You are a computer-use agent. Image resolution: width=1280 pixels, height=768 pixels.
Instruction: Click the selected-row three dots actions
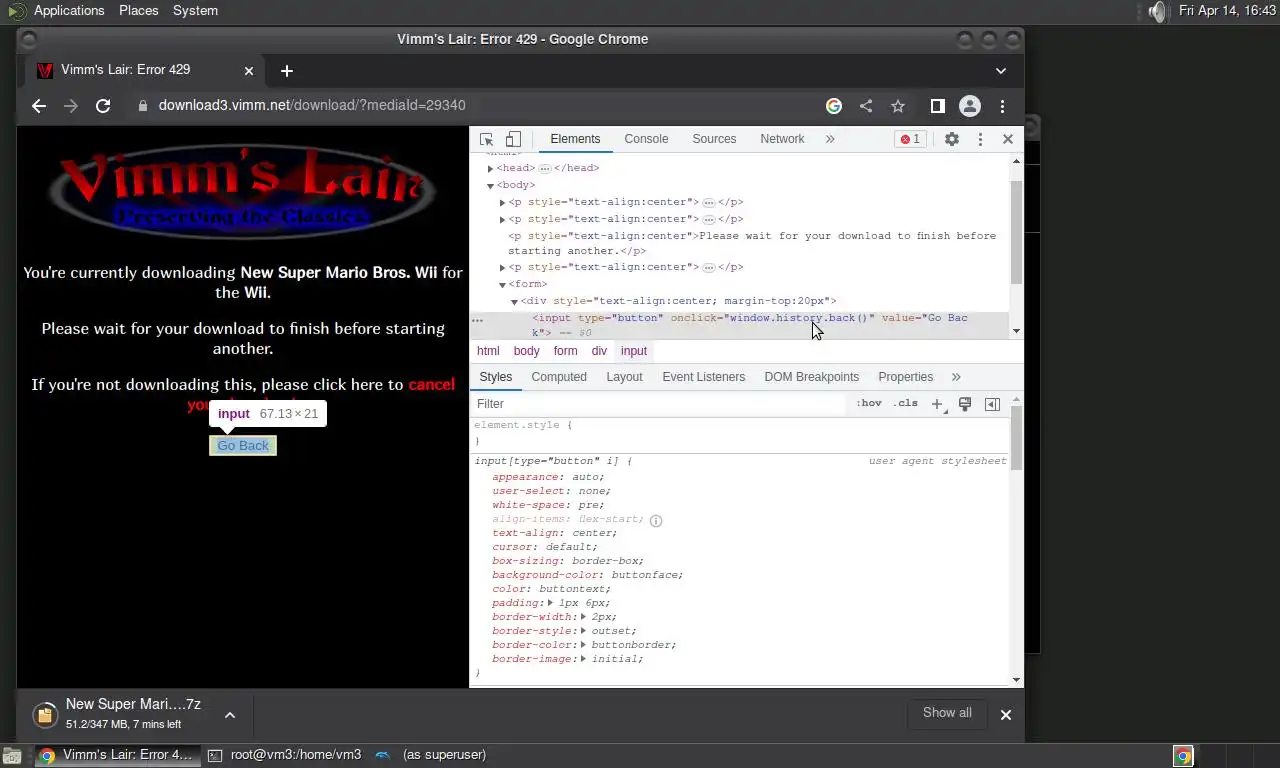[x=477, y=321]
